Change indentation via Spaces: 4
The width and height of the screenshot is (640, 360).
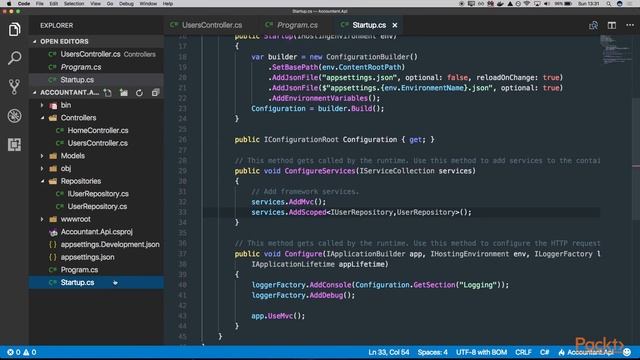coord(433,352)
